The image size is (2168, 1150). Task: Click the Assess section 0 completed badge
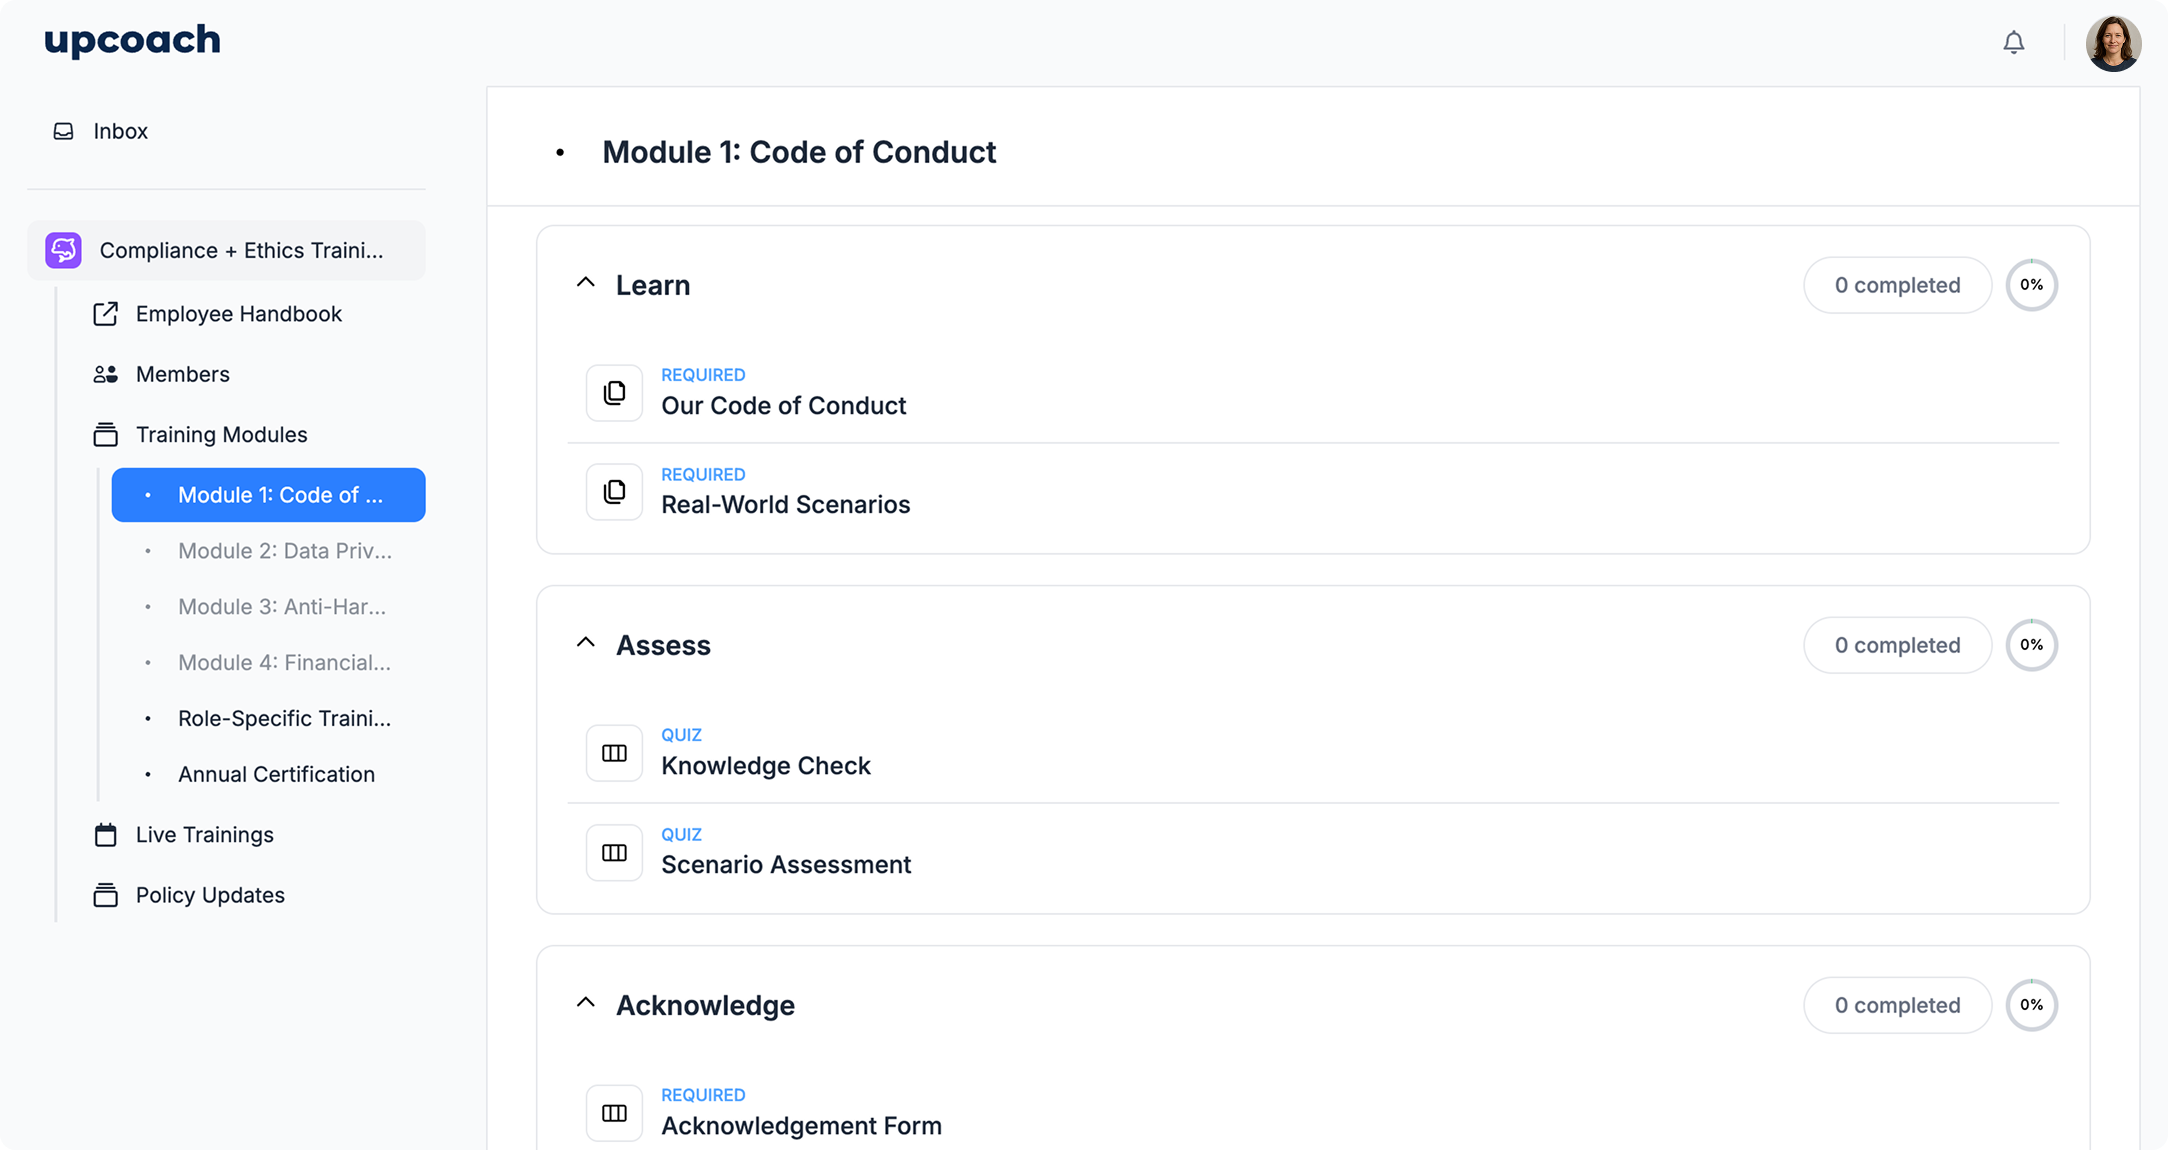pyautogui.click(x=1897, y=645)
